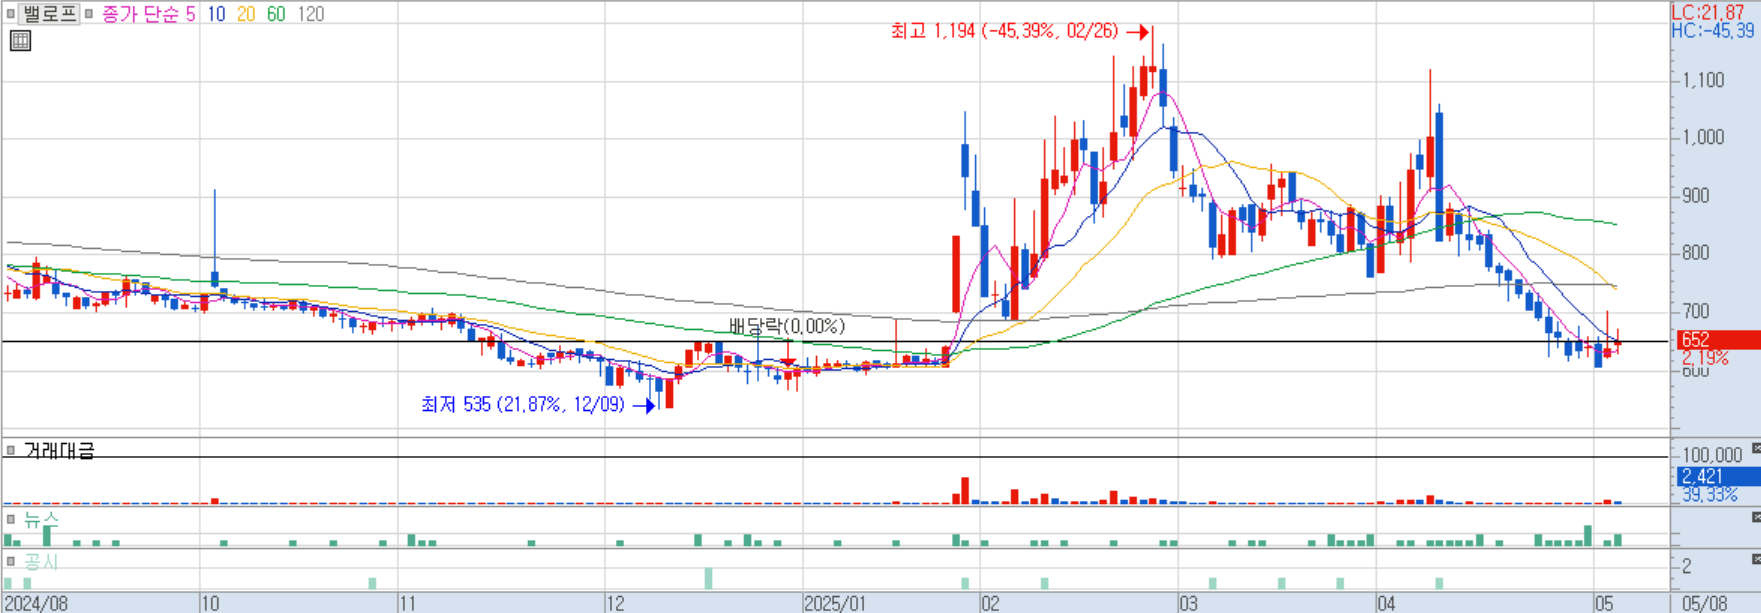1761x613 pixels.
Task: Select the 종가 단순 5 moving average label
Action: tap(148, 14)
